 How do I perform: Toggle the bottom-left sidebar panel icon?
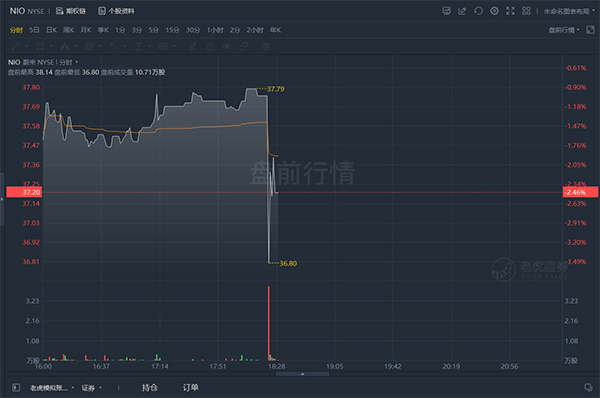tap(16, 387)
